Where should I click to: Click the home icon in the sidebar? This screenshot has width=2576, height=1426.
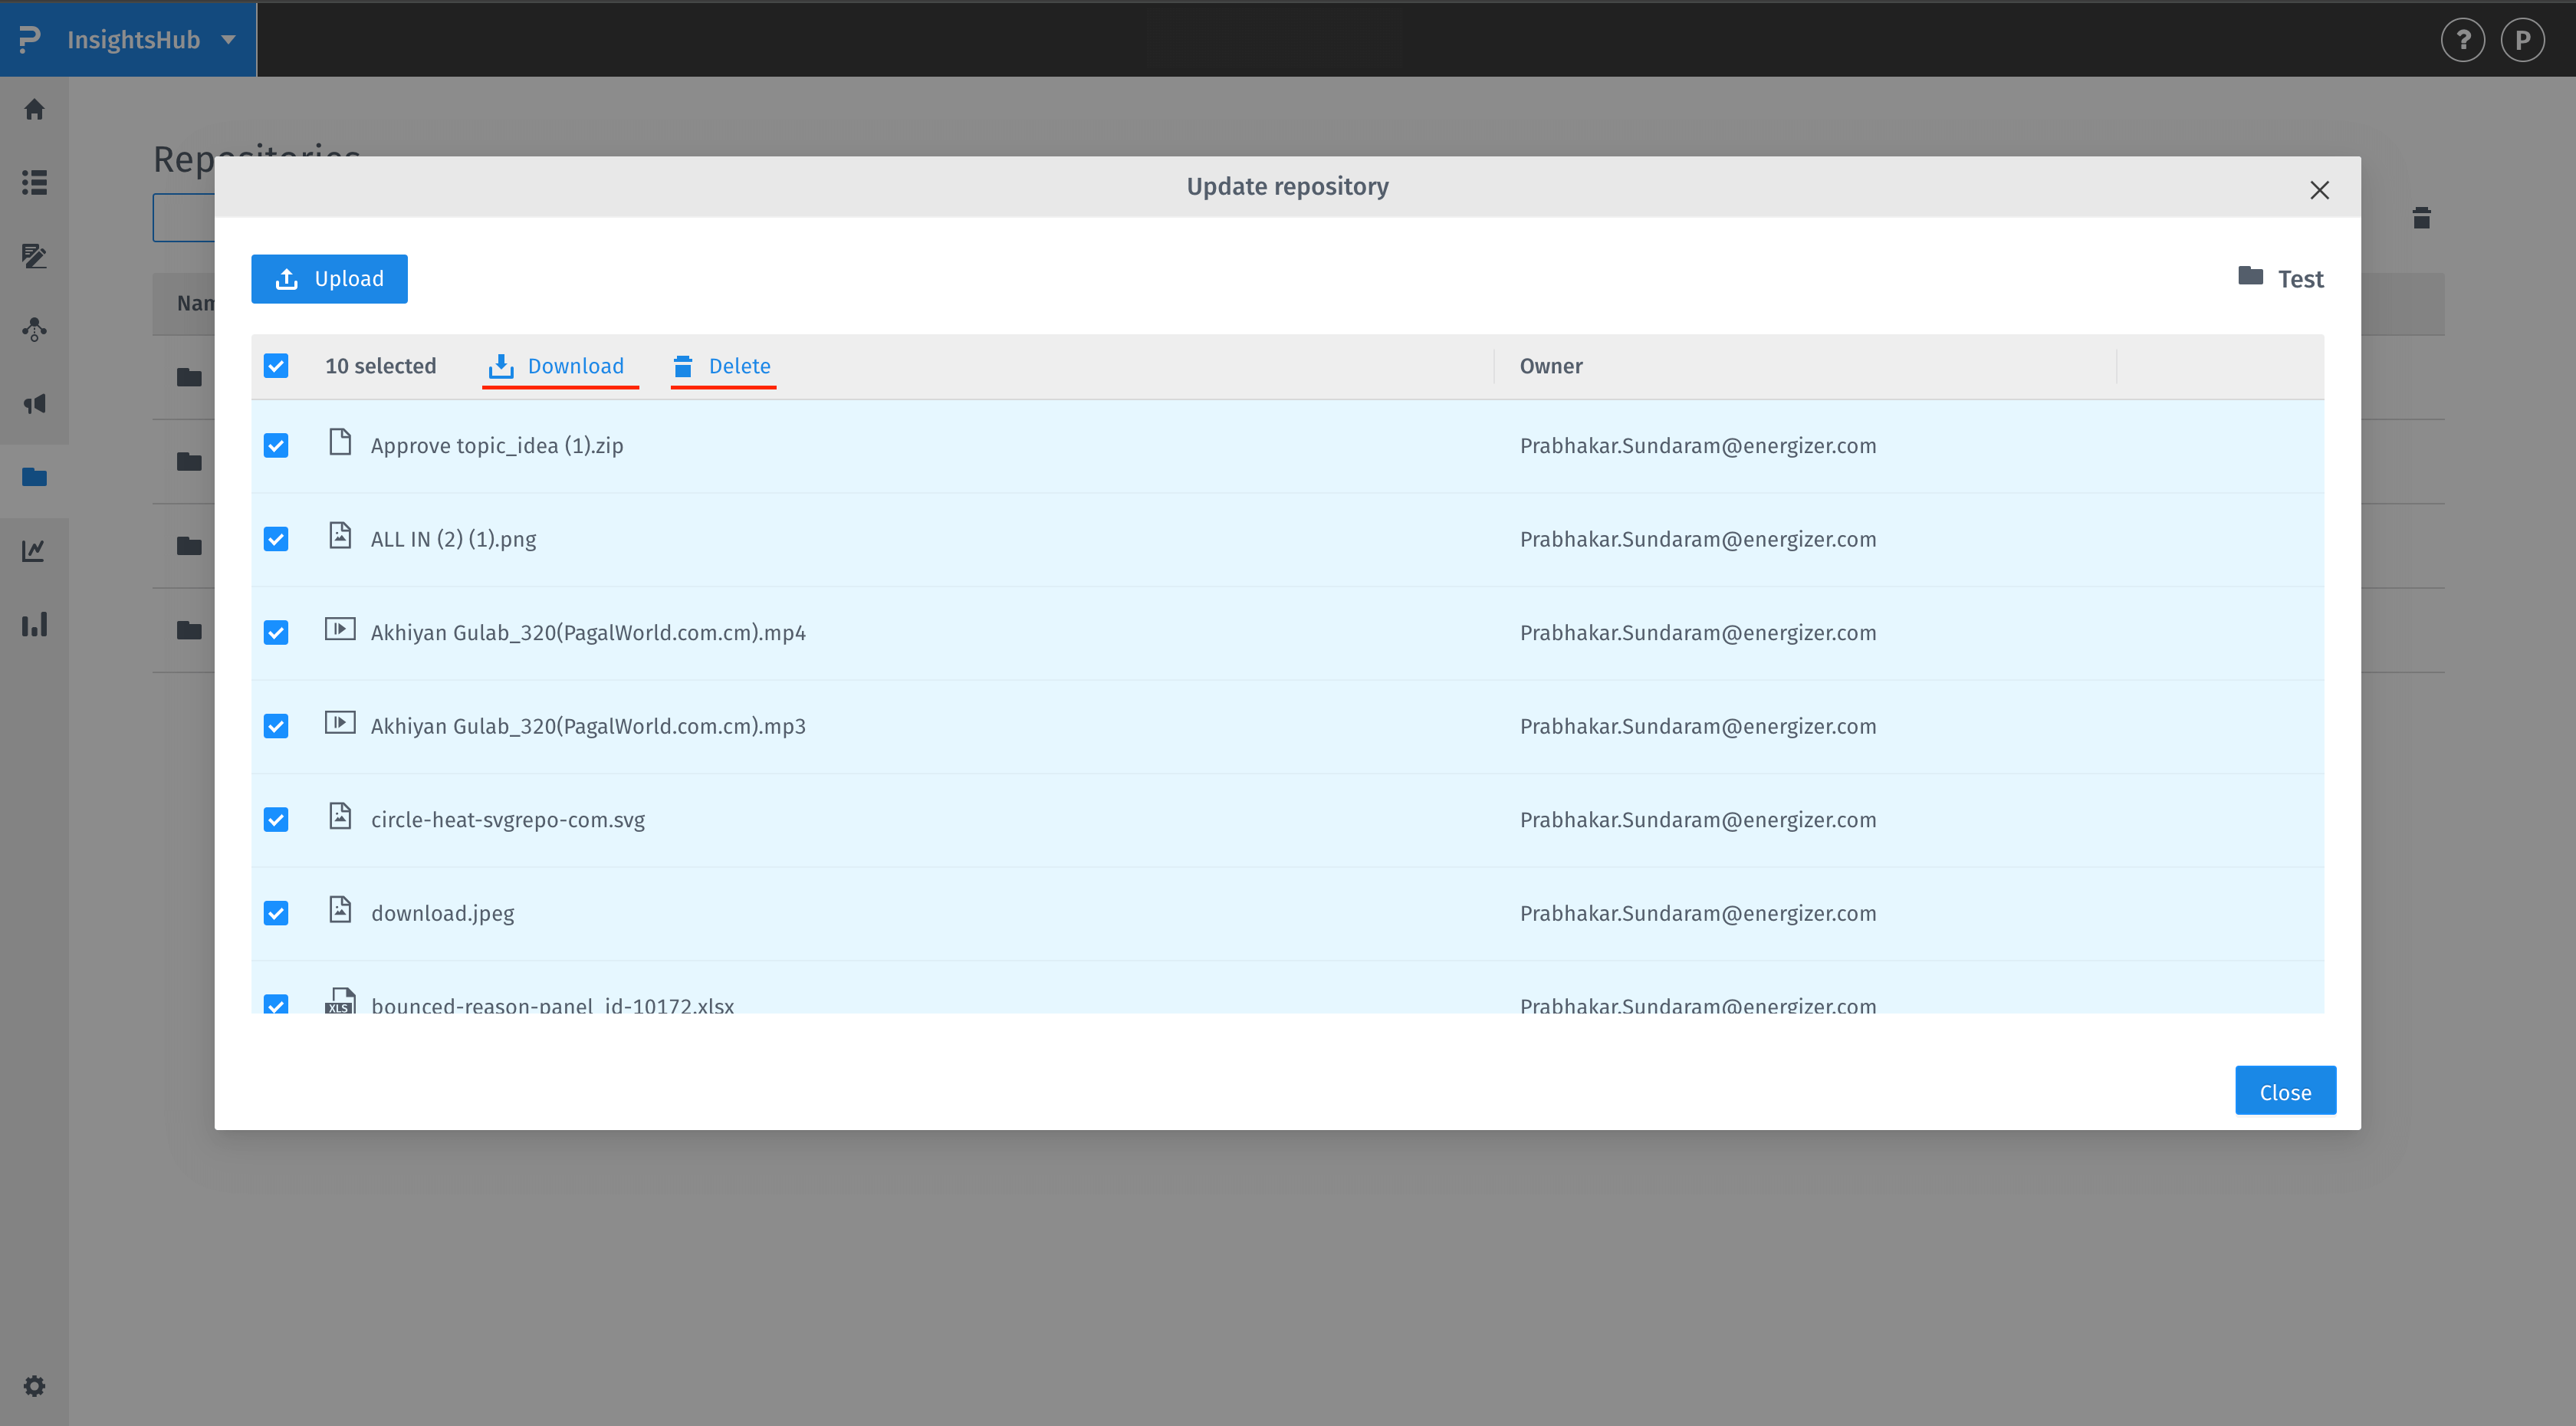pyautogui.click(x=34, y=109)
